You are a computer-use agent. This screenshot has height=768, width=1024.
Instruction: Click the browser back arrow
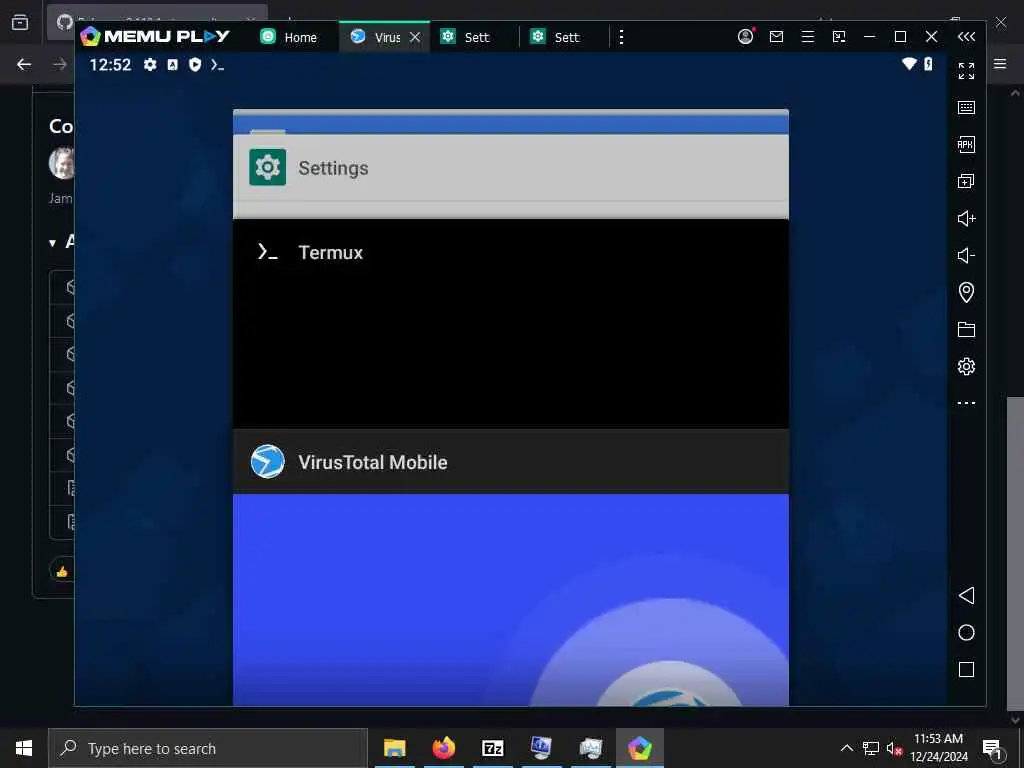click(24, 64)
